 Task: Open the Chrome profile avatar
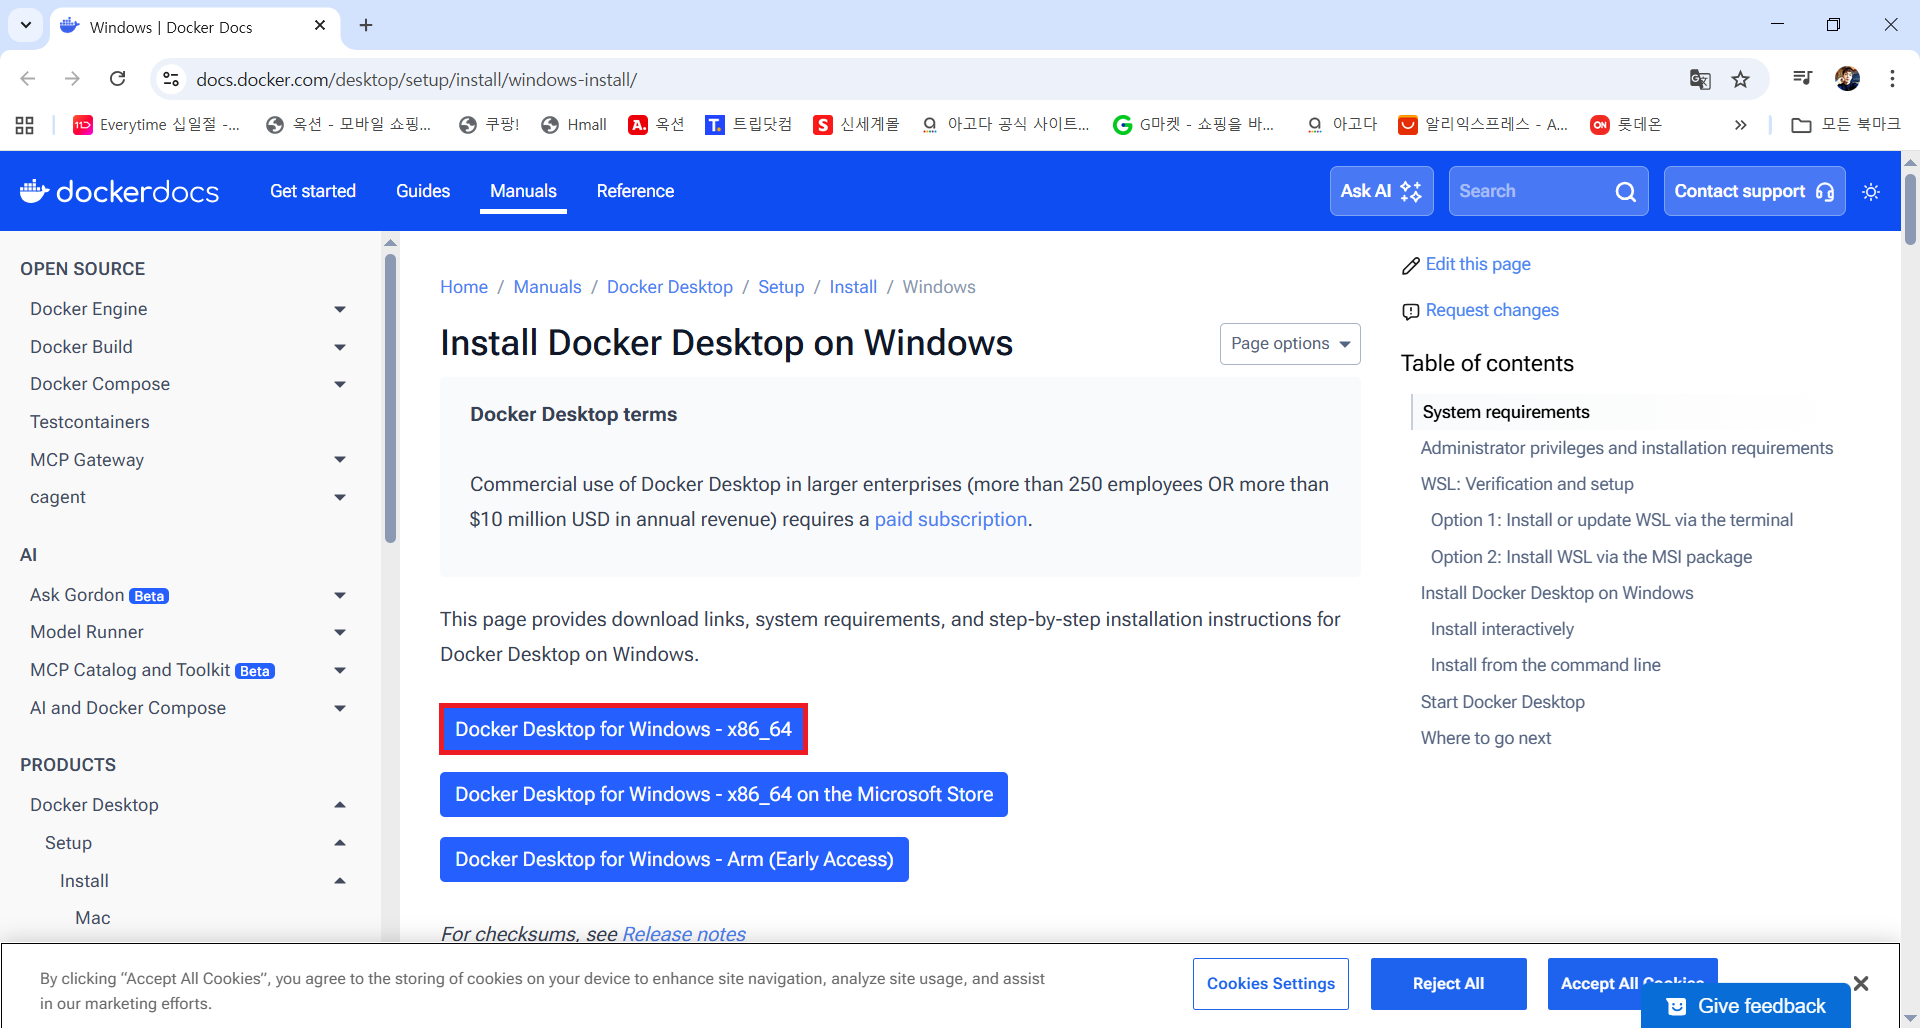(1847, 78)
